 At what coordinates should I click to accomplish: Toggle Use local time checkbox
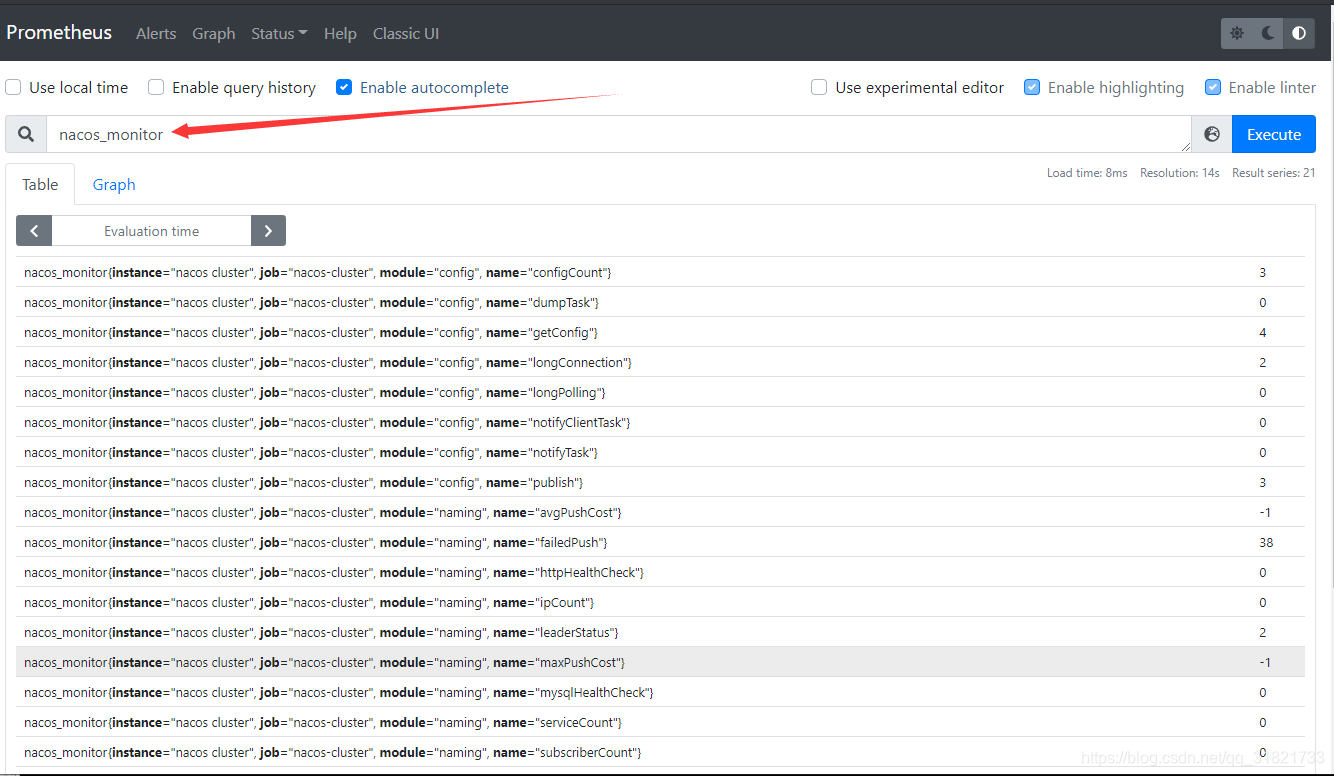click(x=13, y=87)
